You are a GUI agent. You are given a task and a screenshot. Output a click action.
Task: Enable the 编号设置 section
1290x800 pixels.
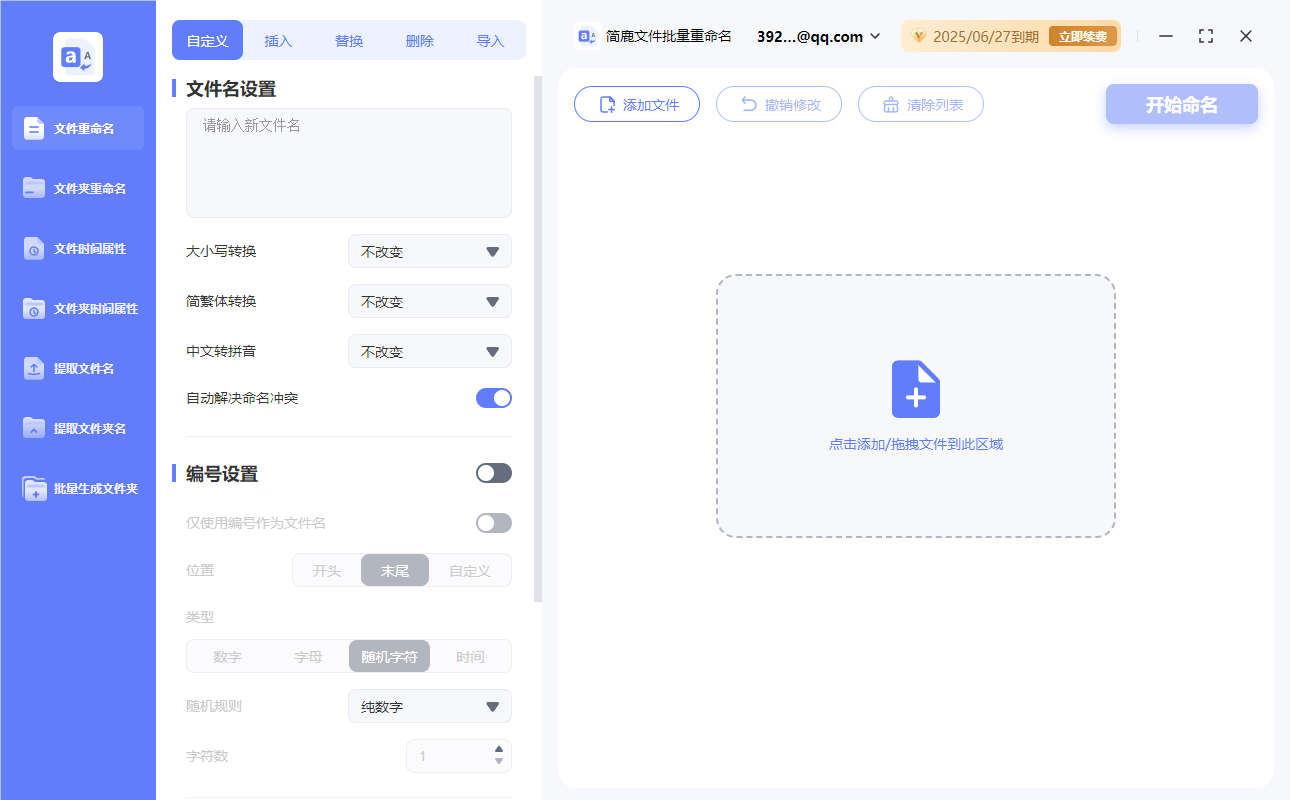pyautogui.click(x=493, y=472)
